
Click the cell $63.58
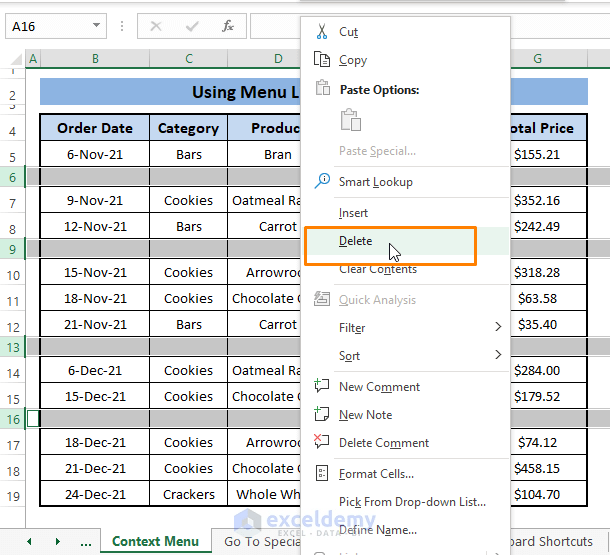548,298
